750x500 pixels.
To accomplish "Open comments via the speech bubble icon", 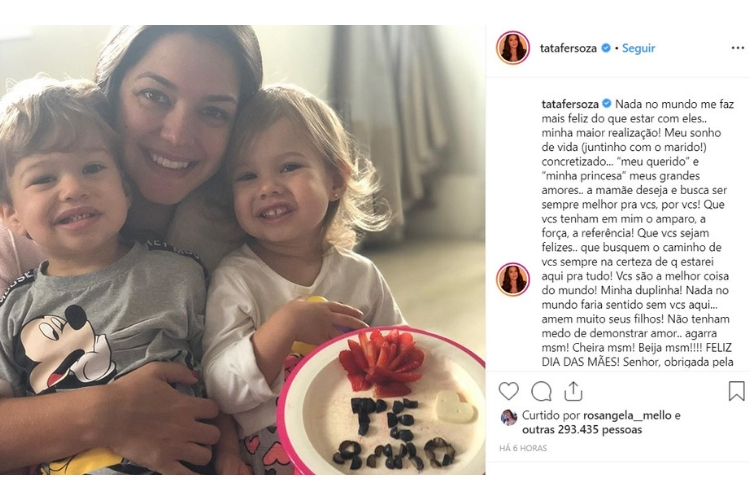I will (541, 391).
